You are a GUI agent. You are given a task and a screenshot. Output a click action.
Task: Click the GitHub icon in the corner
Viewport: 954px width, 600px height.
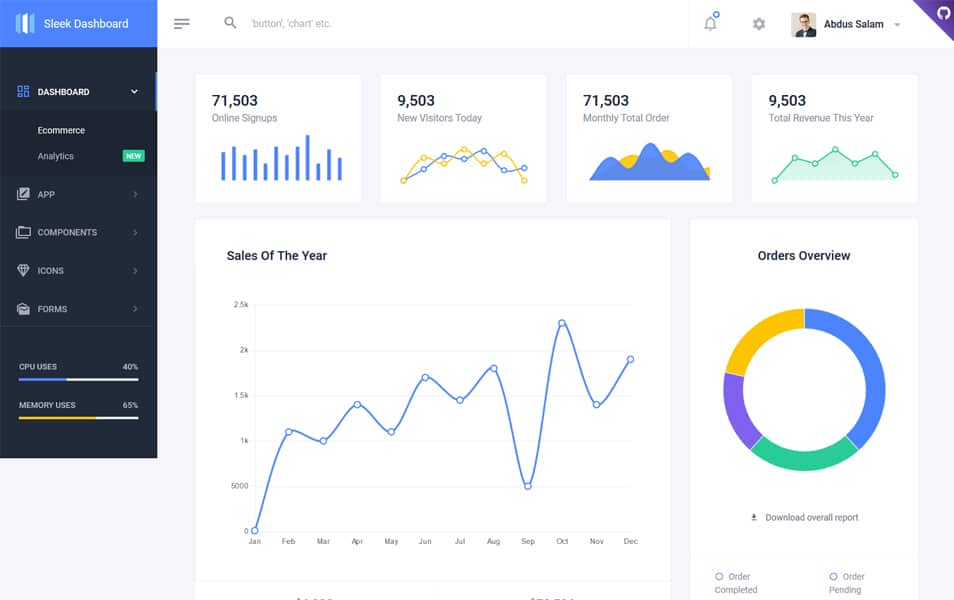pos(941,13)
